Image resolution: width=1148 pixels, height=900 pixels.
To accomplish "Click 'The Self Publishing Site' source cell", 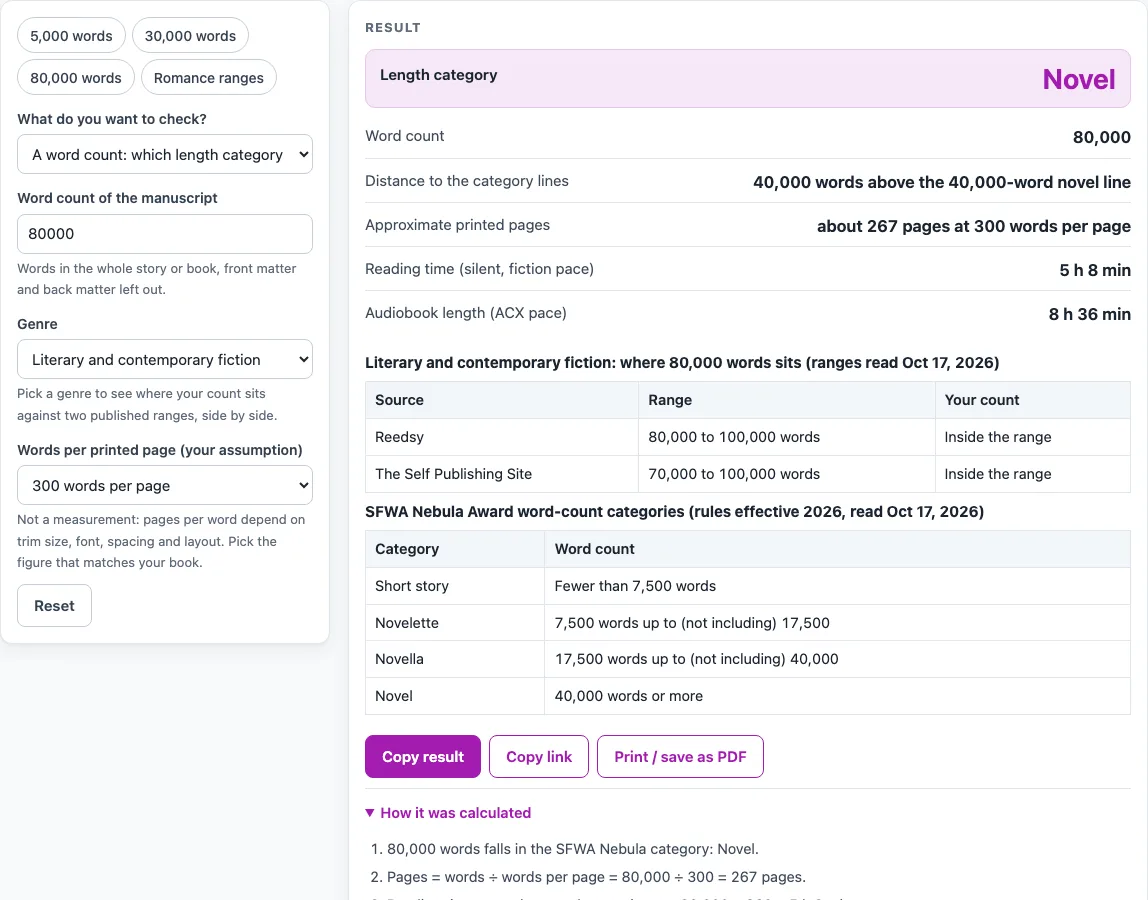I will pyautogui.click(x=502, y=474).
